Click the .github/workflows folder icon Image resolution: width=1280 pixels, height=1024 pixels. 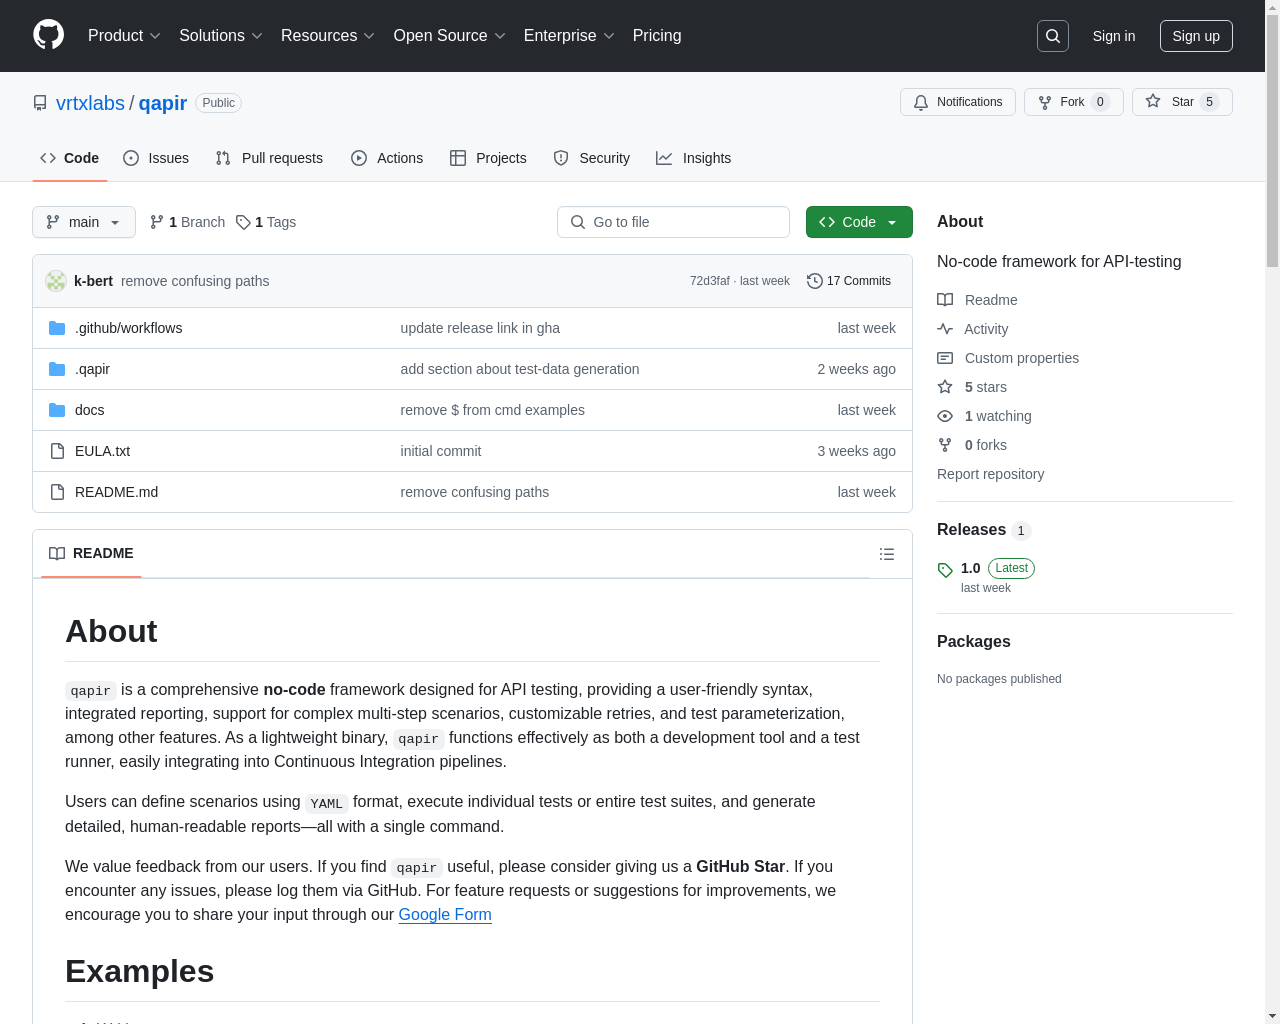(57, 328)
